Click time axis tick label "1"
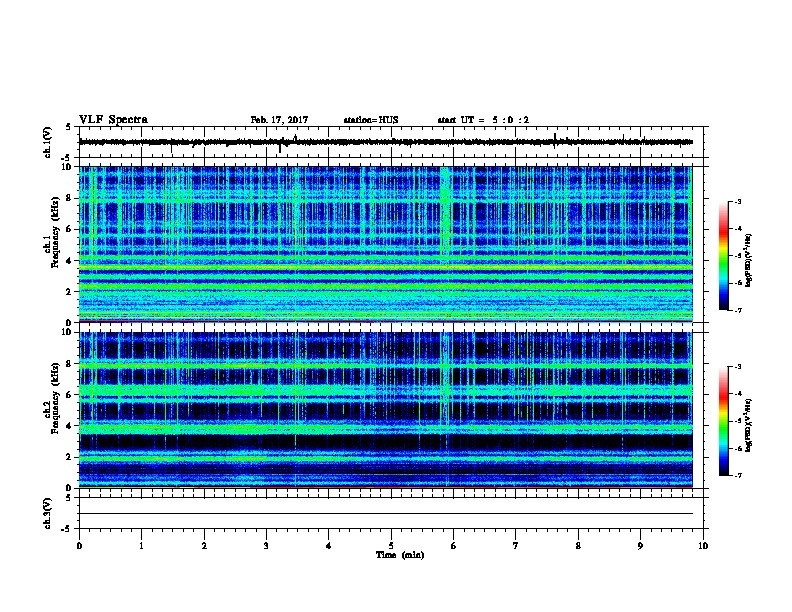This screenshot has height=612, width=792. point(141,546)
